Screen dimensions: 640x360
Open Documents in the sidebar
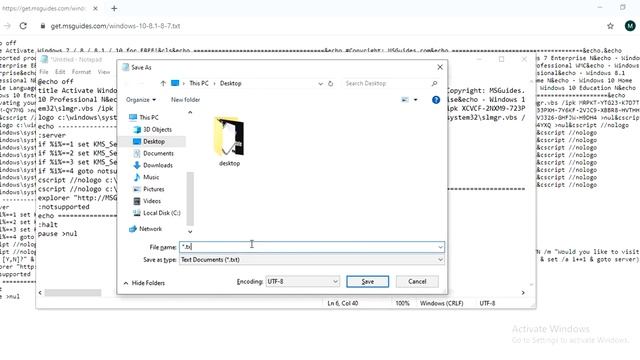tap(153, 153)
